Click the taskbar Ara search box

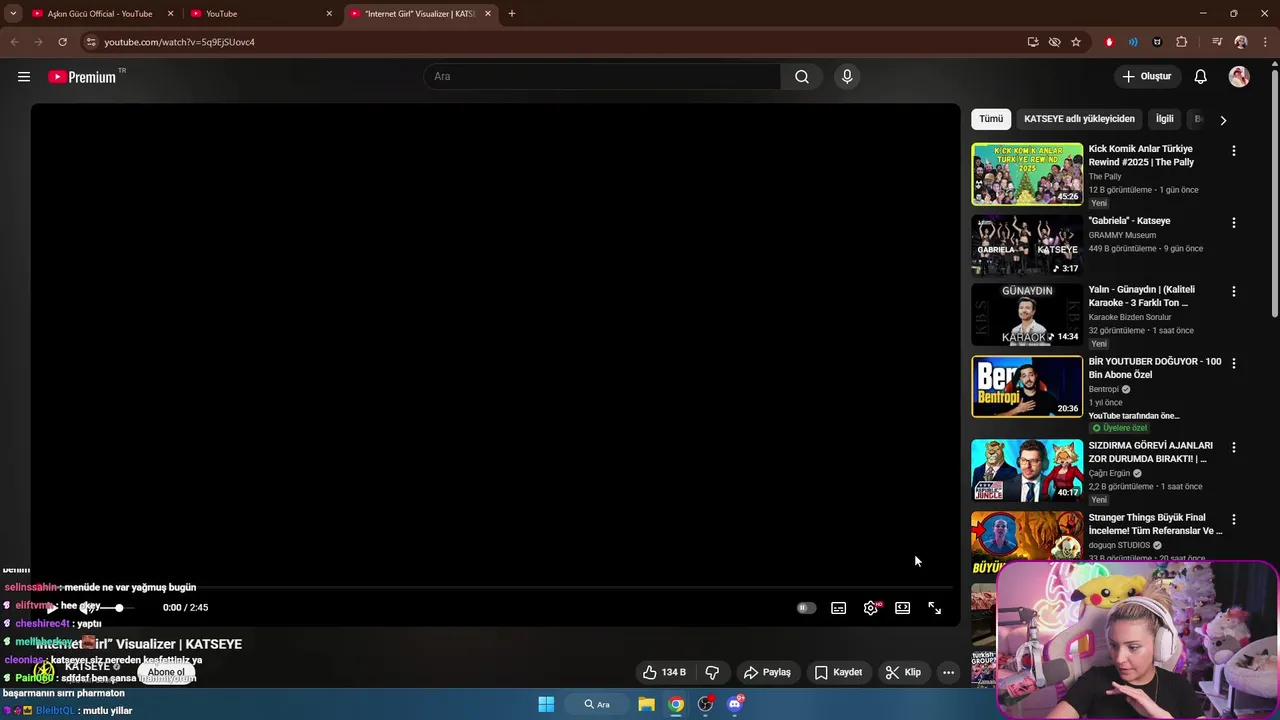click(598, 704)
